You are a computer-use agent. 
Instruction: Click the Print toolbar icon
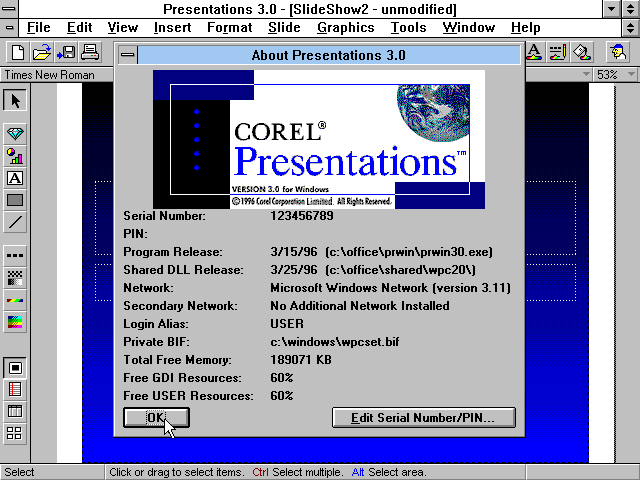[90, 52]
